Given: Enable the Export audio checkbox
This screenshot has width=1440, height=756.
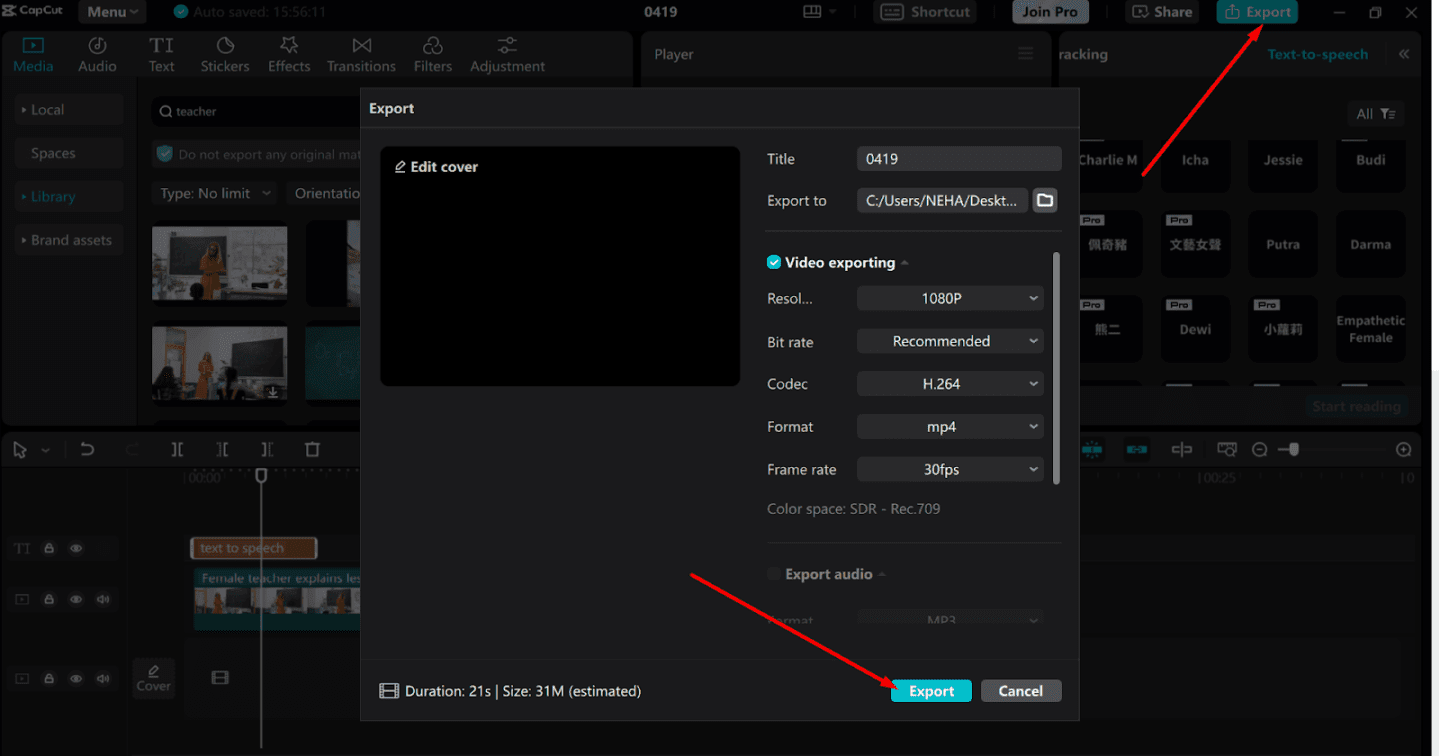Looking at the screenshot, I should coord(774,574).
